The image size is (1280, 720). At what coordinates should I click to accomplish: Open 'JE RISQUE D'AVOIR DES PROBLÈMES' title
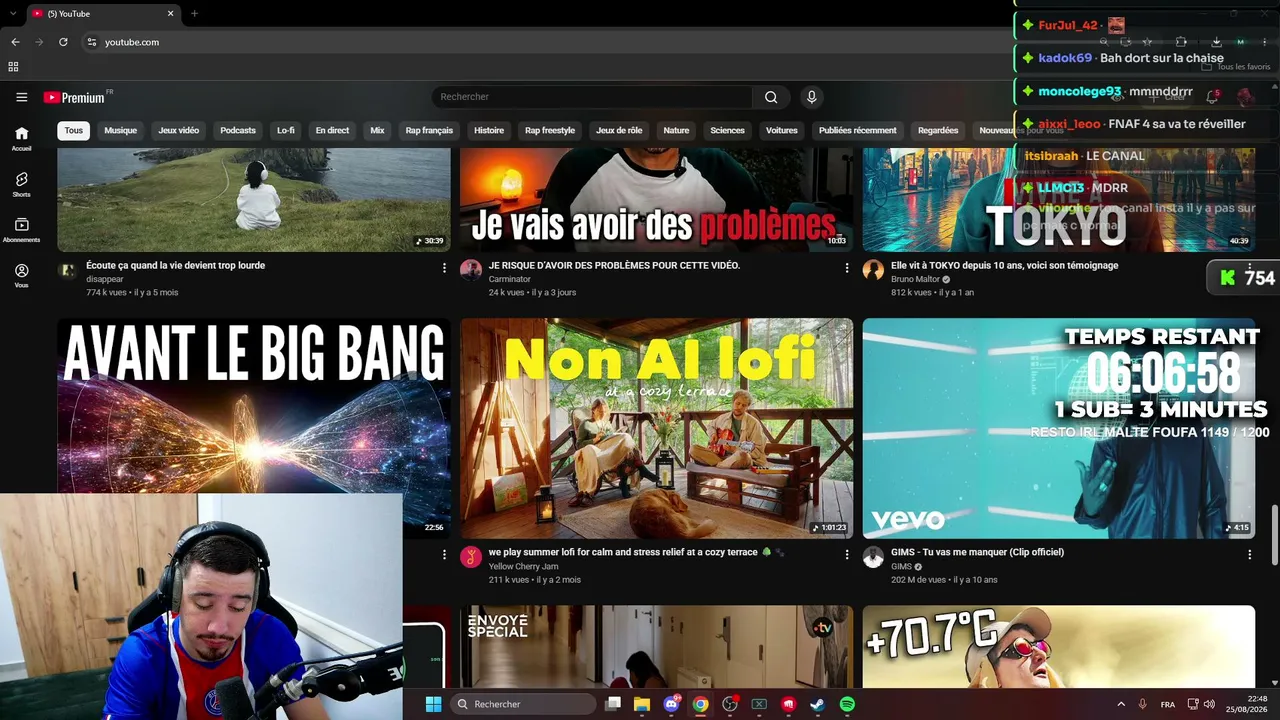[614, 265]
